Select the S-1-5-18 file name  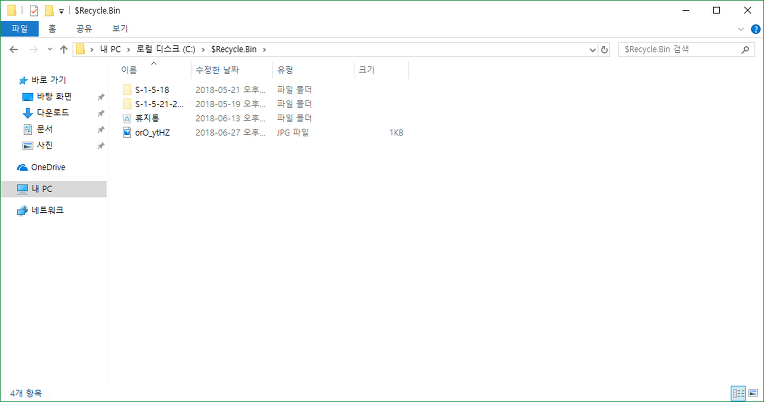(152, 90)
